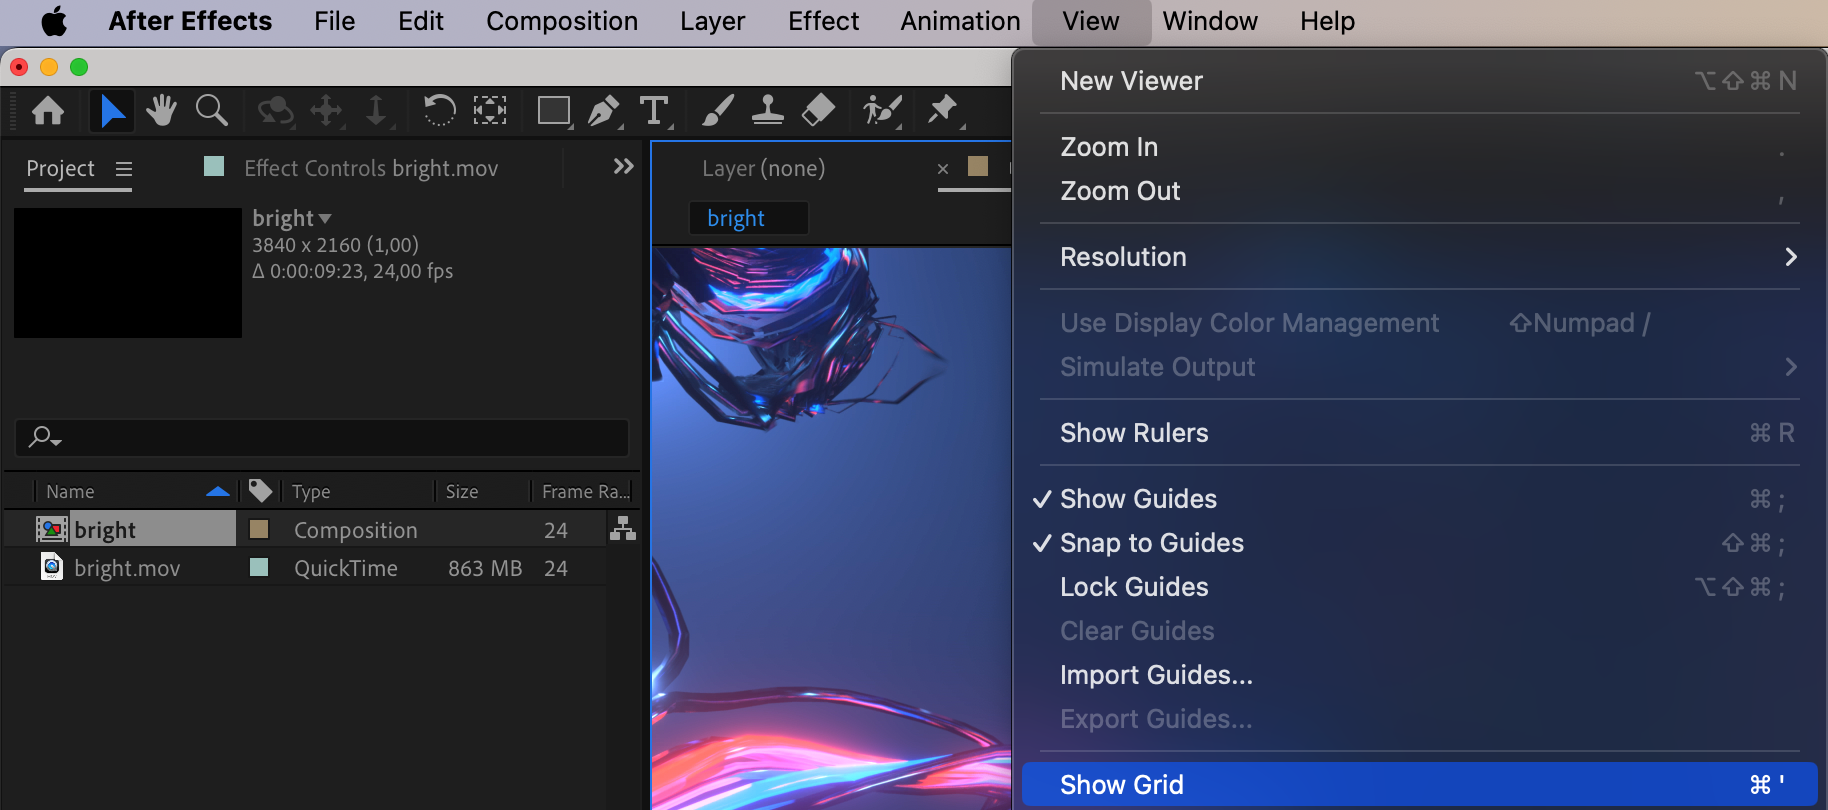Image resolution: width=1828 pixels, height=810 pixels.
Task: Open the Edit menu
Action: (x=421, y=21)
